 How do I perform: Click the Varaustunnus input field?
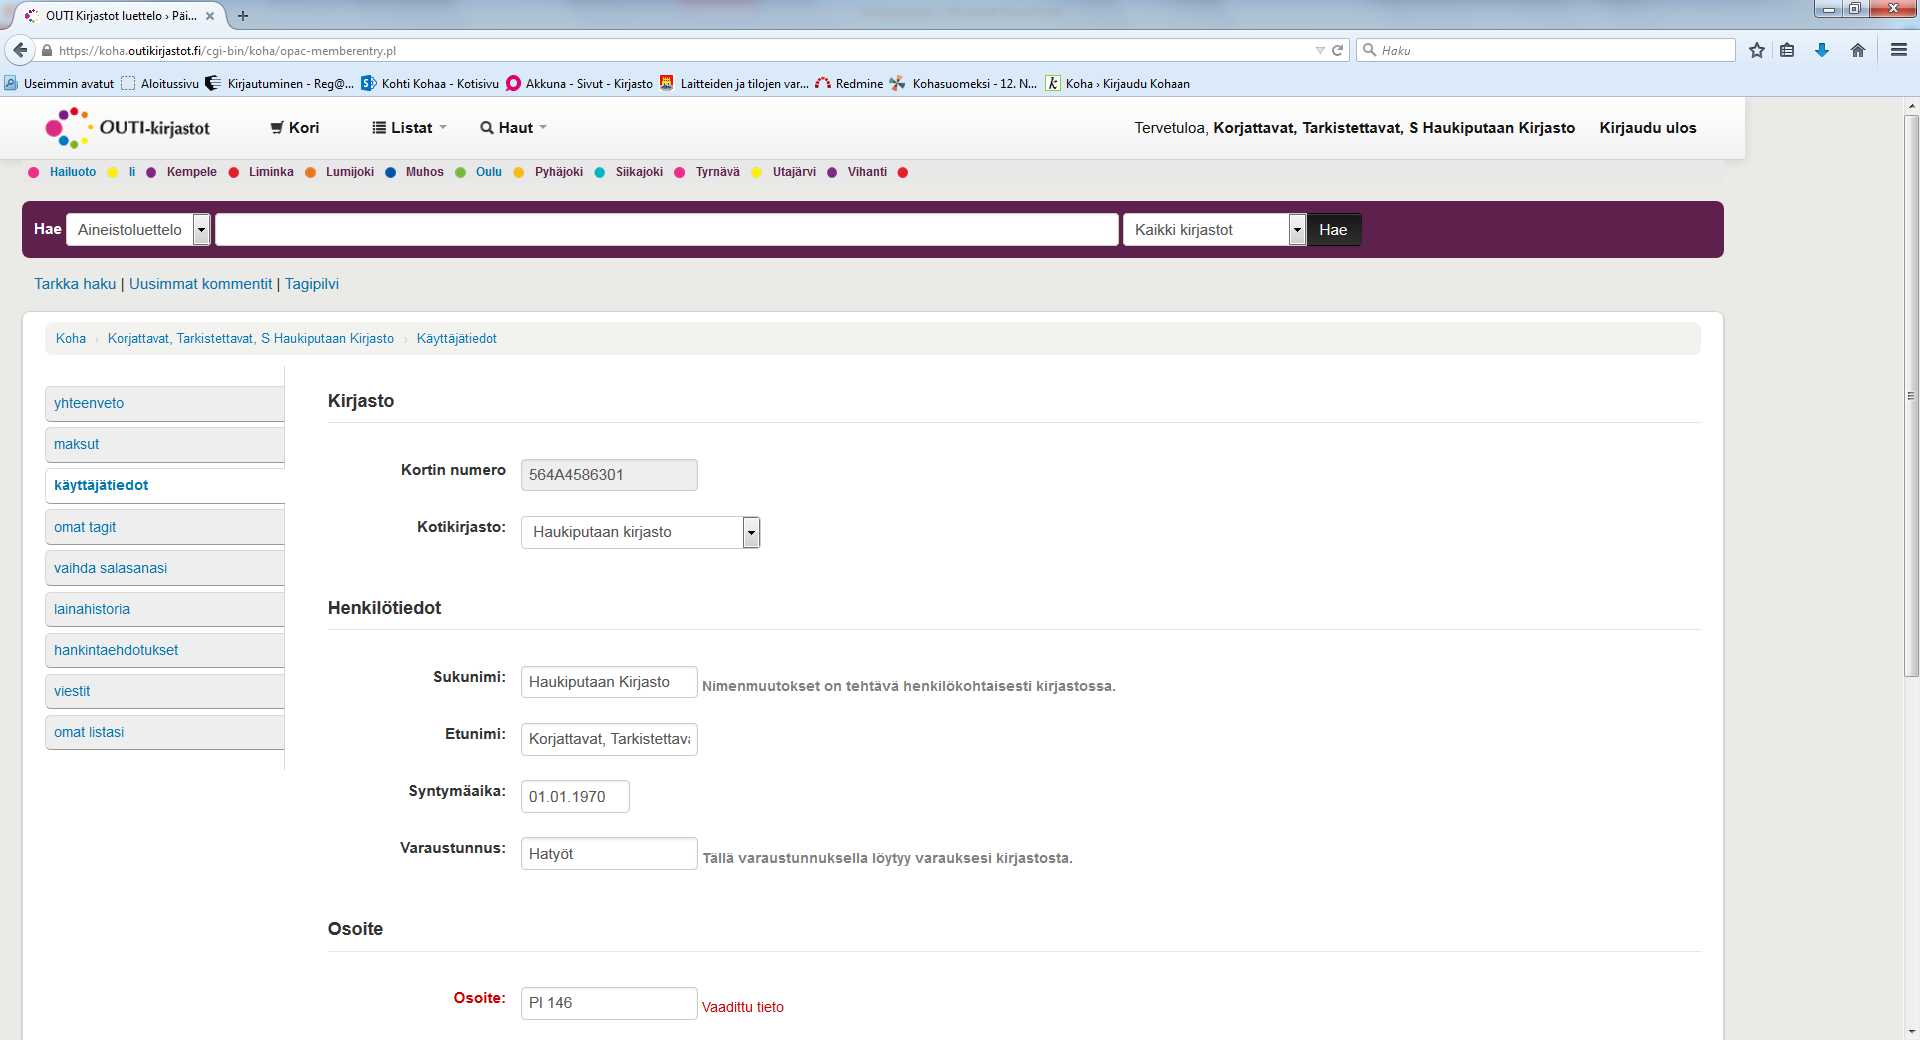click(x=609, y=854)
